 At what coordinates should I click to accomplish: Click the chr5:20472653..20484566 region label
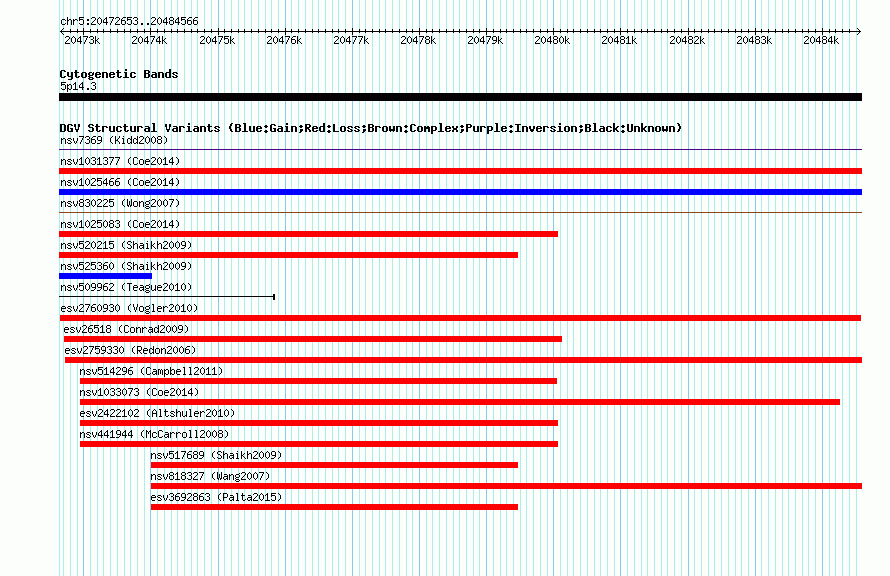pos(129,21)
